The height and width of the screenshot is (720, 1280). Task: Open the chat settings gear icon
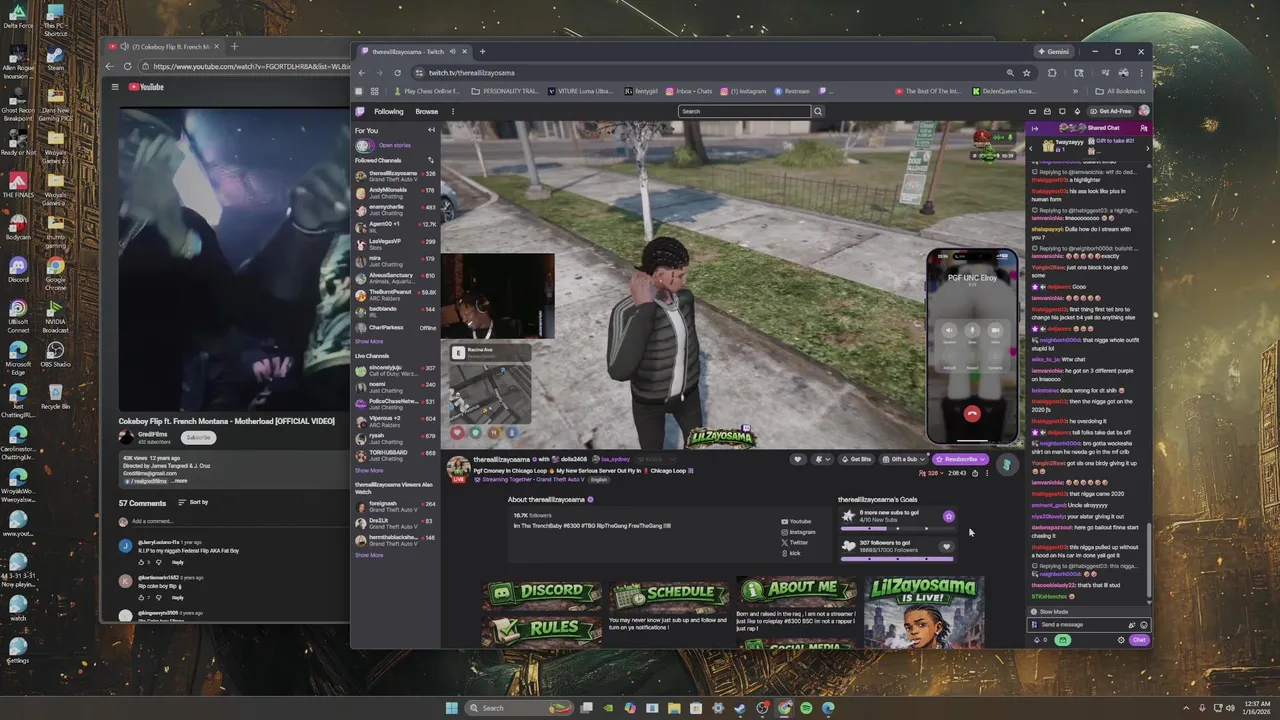[x=1121, y=640]
